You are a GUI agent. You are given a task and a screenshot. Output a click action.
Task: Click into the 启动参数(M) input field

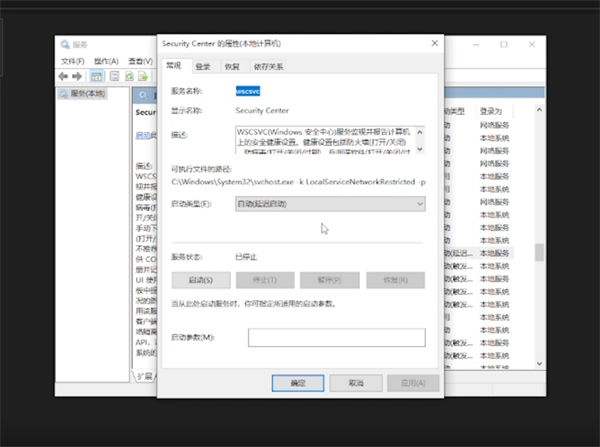click(x=336, y=338)
